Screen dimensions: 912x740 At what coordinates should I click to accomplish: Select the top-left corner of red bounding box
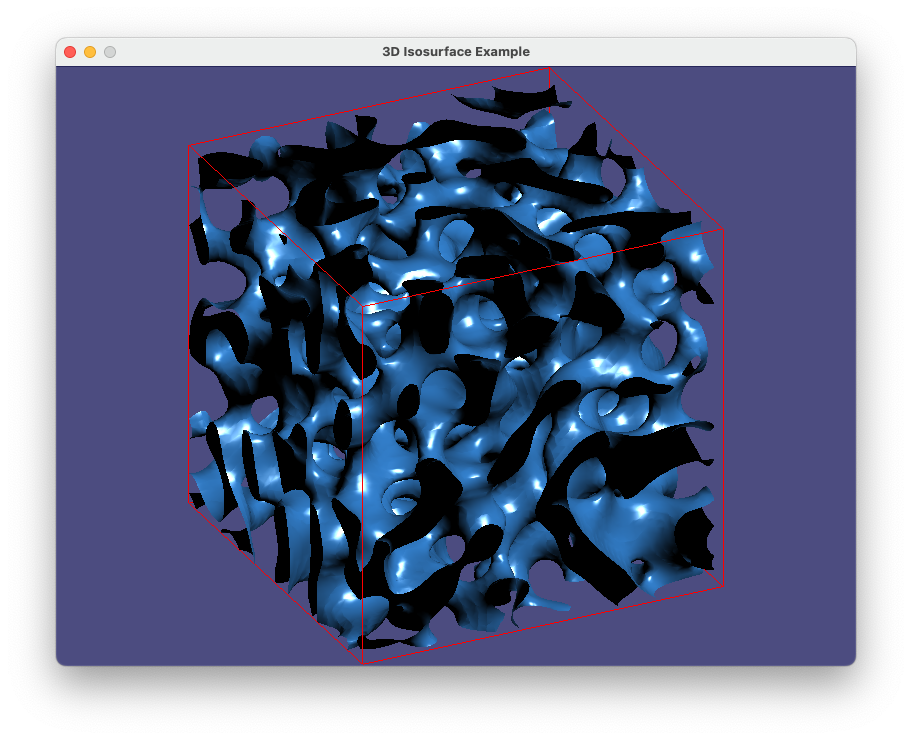189,147
